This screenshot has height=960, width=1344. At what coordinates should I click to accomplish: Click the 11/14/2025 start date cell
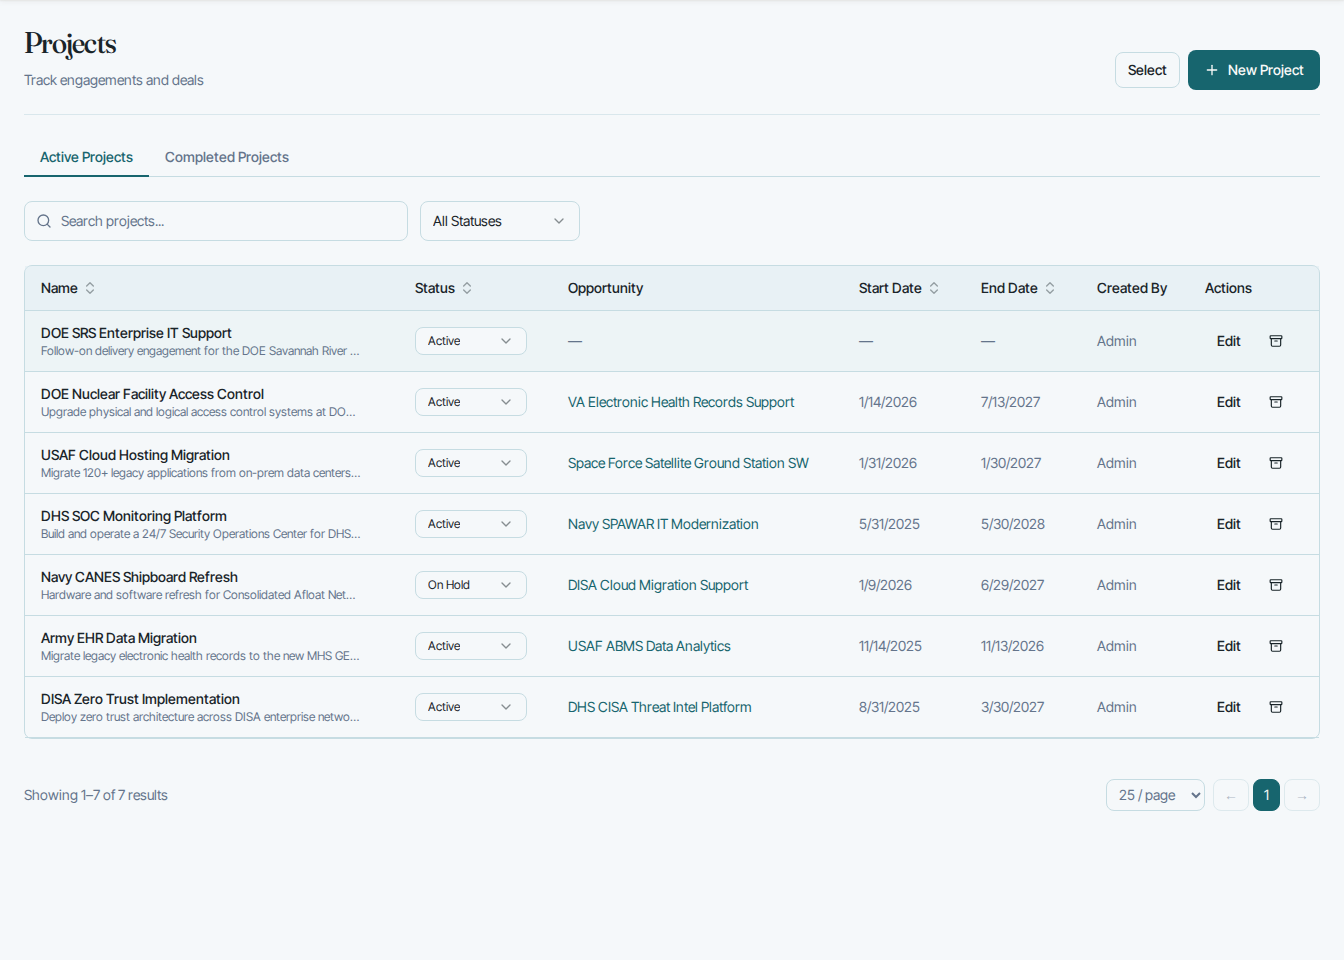(x=890, y=646)
